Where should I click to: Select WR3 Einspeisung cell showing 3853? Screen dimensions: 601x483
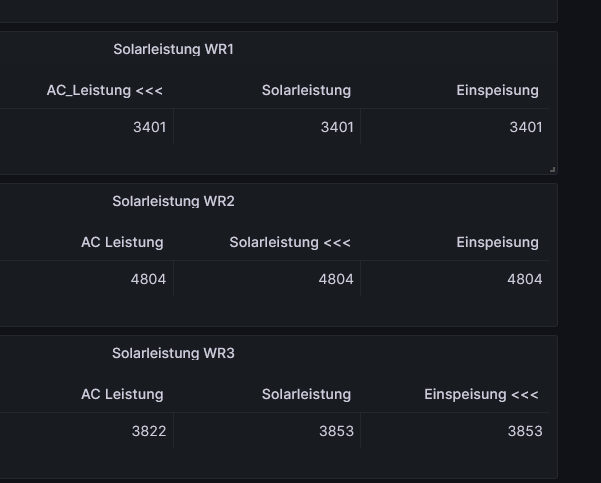pyautogui.click(x=525, y=431)
